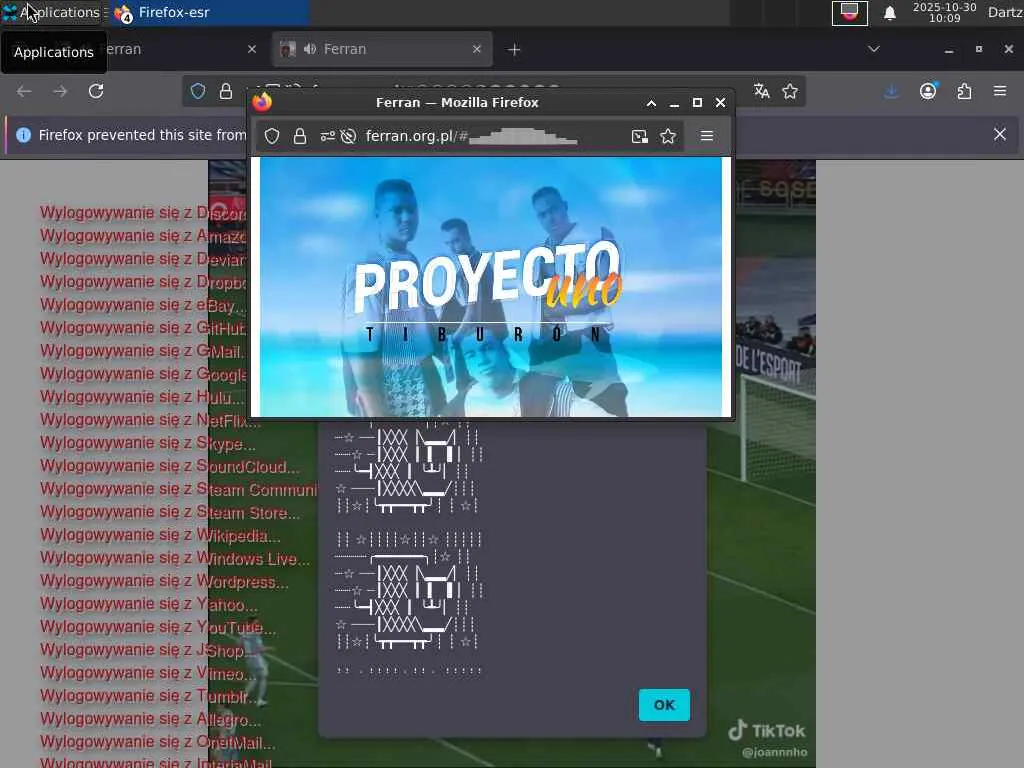1024x768 pixels.
Task: Click the OK button in the dialog
Action: point(664,705)
